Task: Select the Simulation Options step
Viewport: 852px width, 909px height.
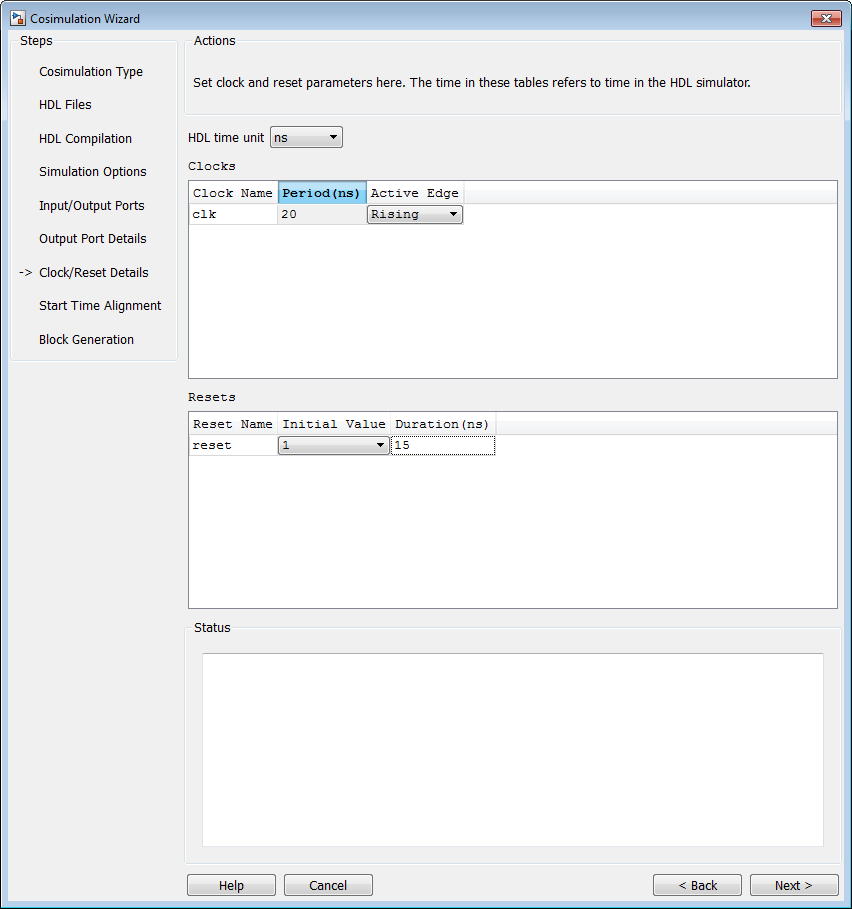Action: [93, 172]
